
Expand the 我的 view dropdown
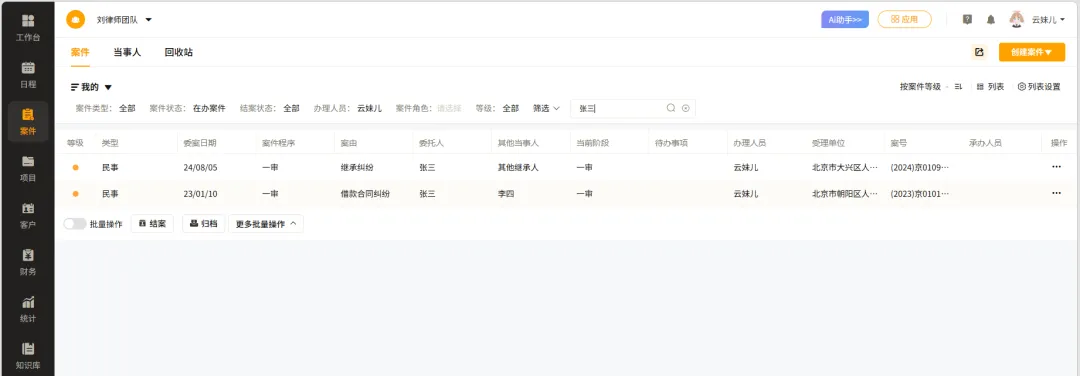(x=108, y=87)
